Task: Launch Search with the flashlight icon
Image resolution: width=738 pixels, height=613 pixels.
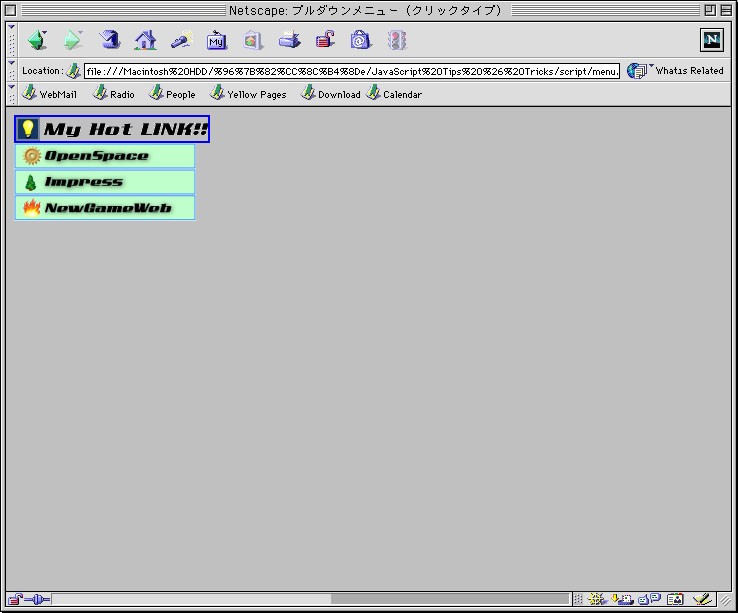Action: click(x=181, y=40)
